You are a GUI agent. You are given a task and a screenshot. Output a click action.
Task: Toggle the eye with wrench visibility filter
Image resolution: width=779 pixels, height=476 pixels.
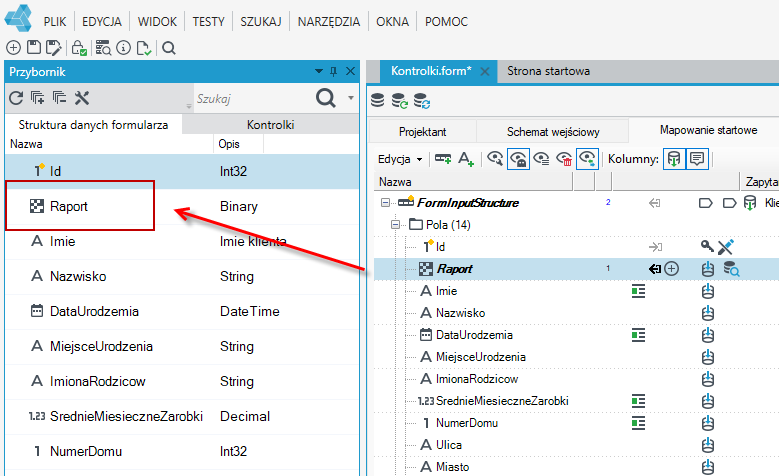495,159
